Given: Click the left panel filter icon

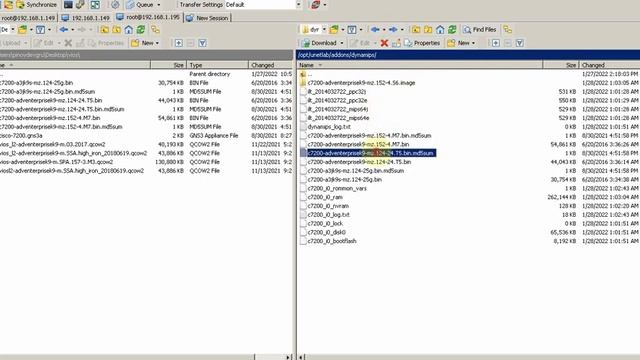Looking at the screenshot, I should pos(40,29).
